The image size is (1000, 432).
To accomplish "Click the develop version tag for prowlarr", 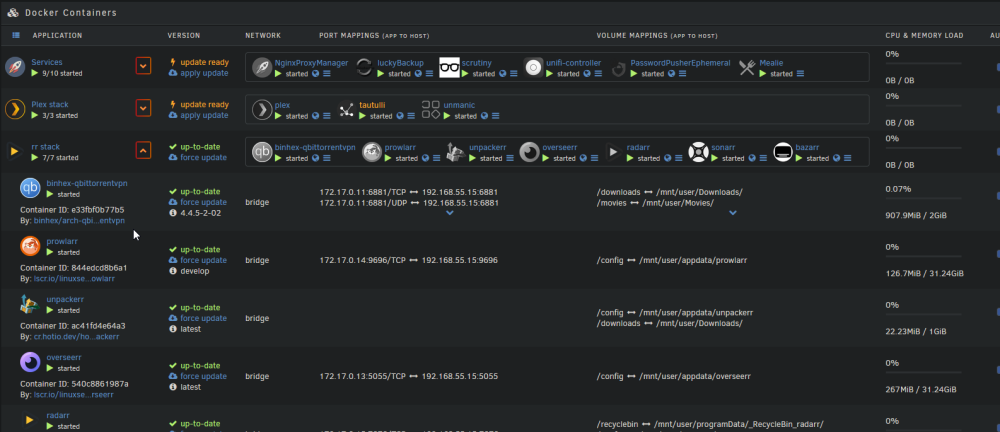I will 195,271.
